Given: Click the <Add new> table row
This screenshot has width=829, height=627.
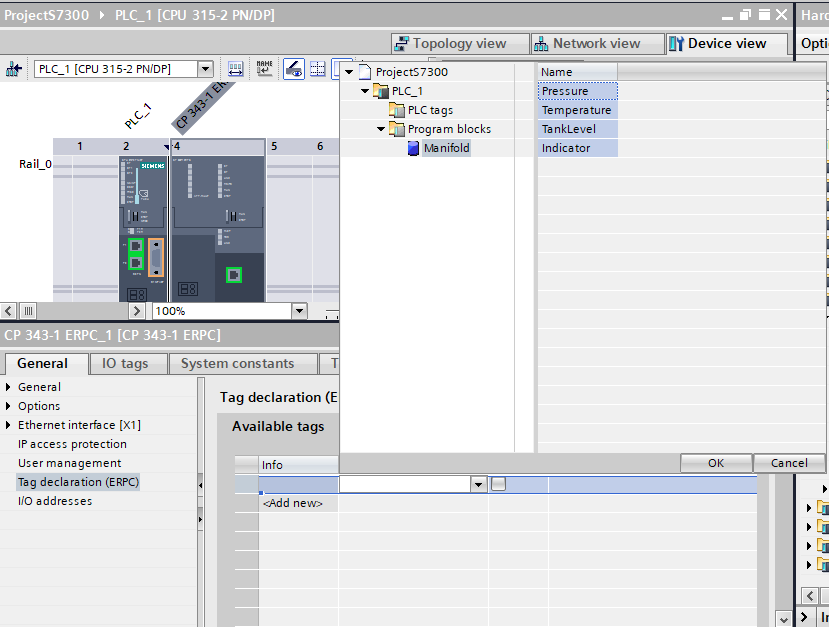Looking at the screenshot, I should point(292,503).
